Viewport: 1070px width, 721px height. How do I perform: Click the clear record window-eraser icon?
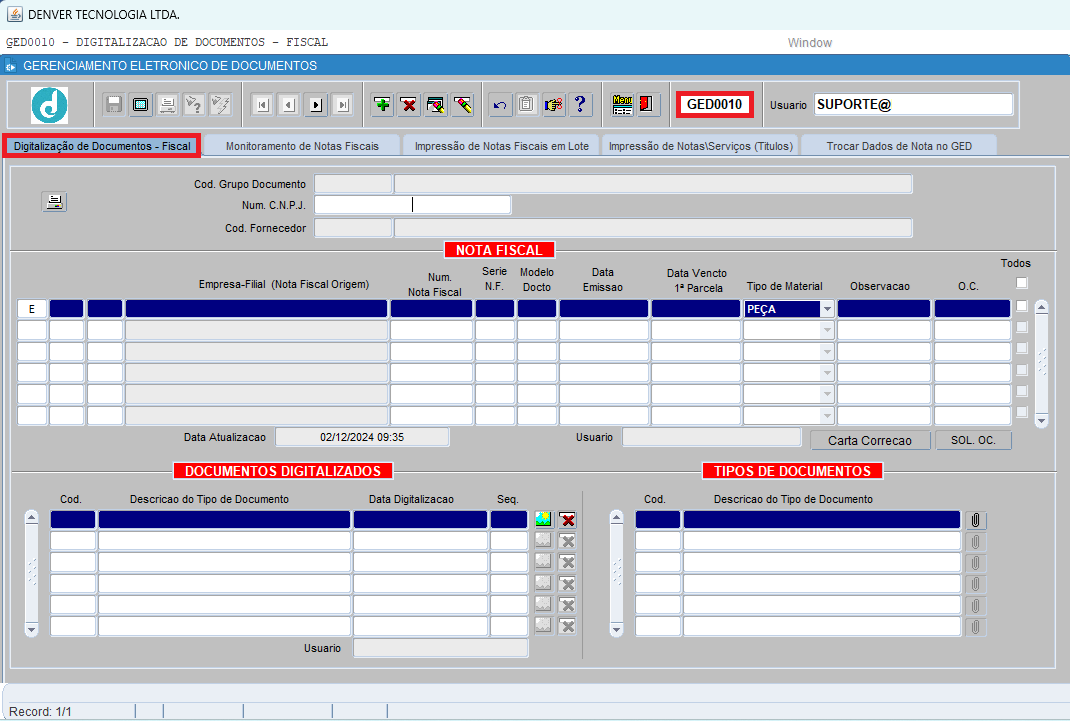(x=435, y=104)
